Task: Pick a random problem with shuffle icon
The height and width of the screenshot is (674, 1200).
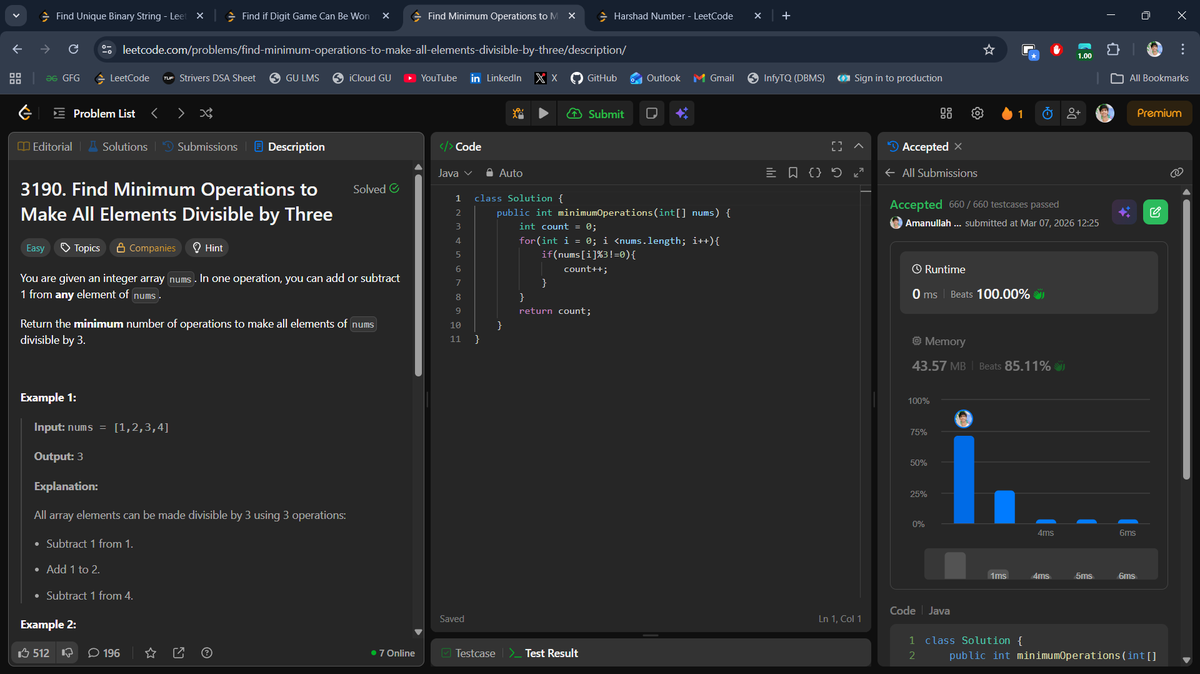Action: click(205, 114)
